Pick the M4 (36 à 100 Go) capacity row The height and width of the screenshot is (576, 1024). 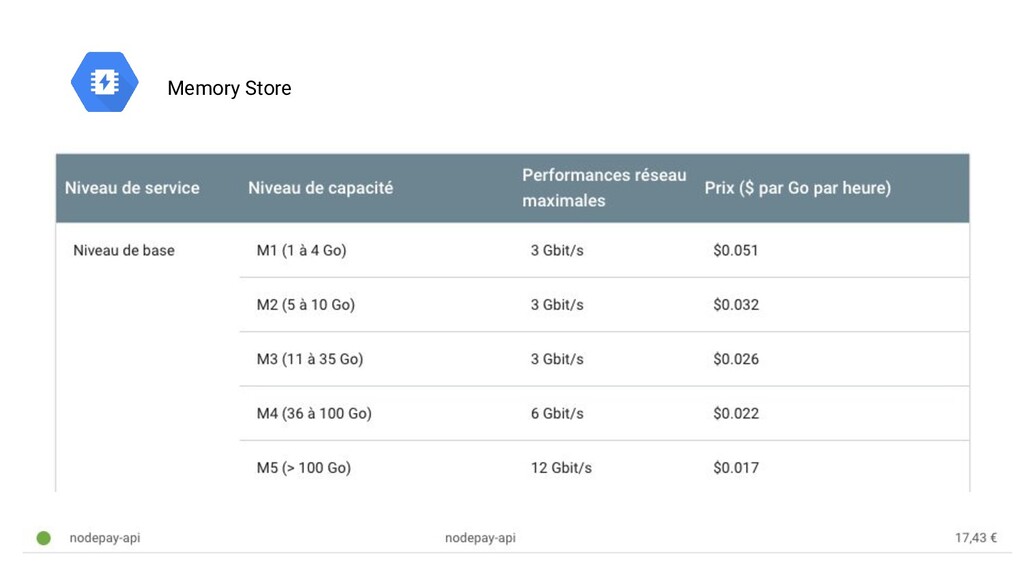[314, 413]
